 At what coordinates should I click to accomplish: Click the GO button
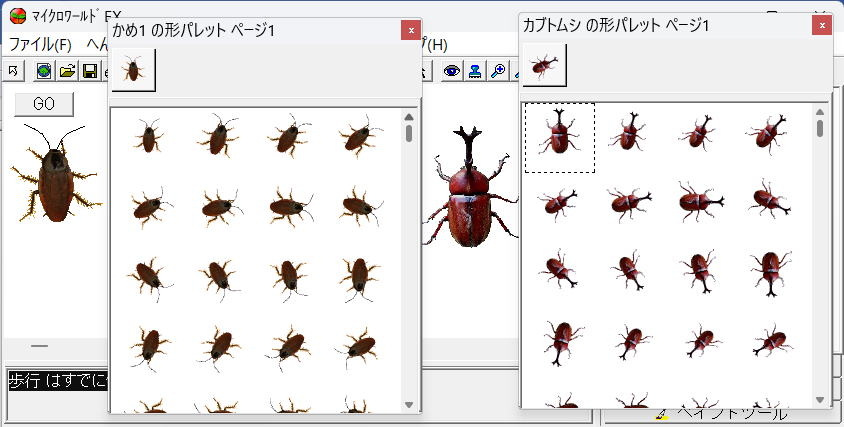[x=44, y=103]
